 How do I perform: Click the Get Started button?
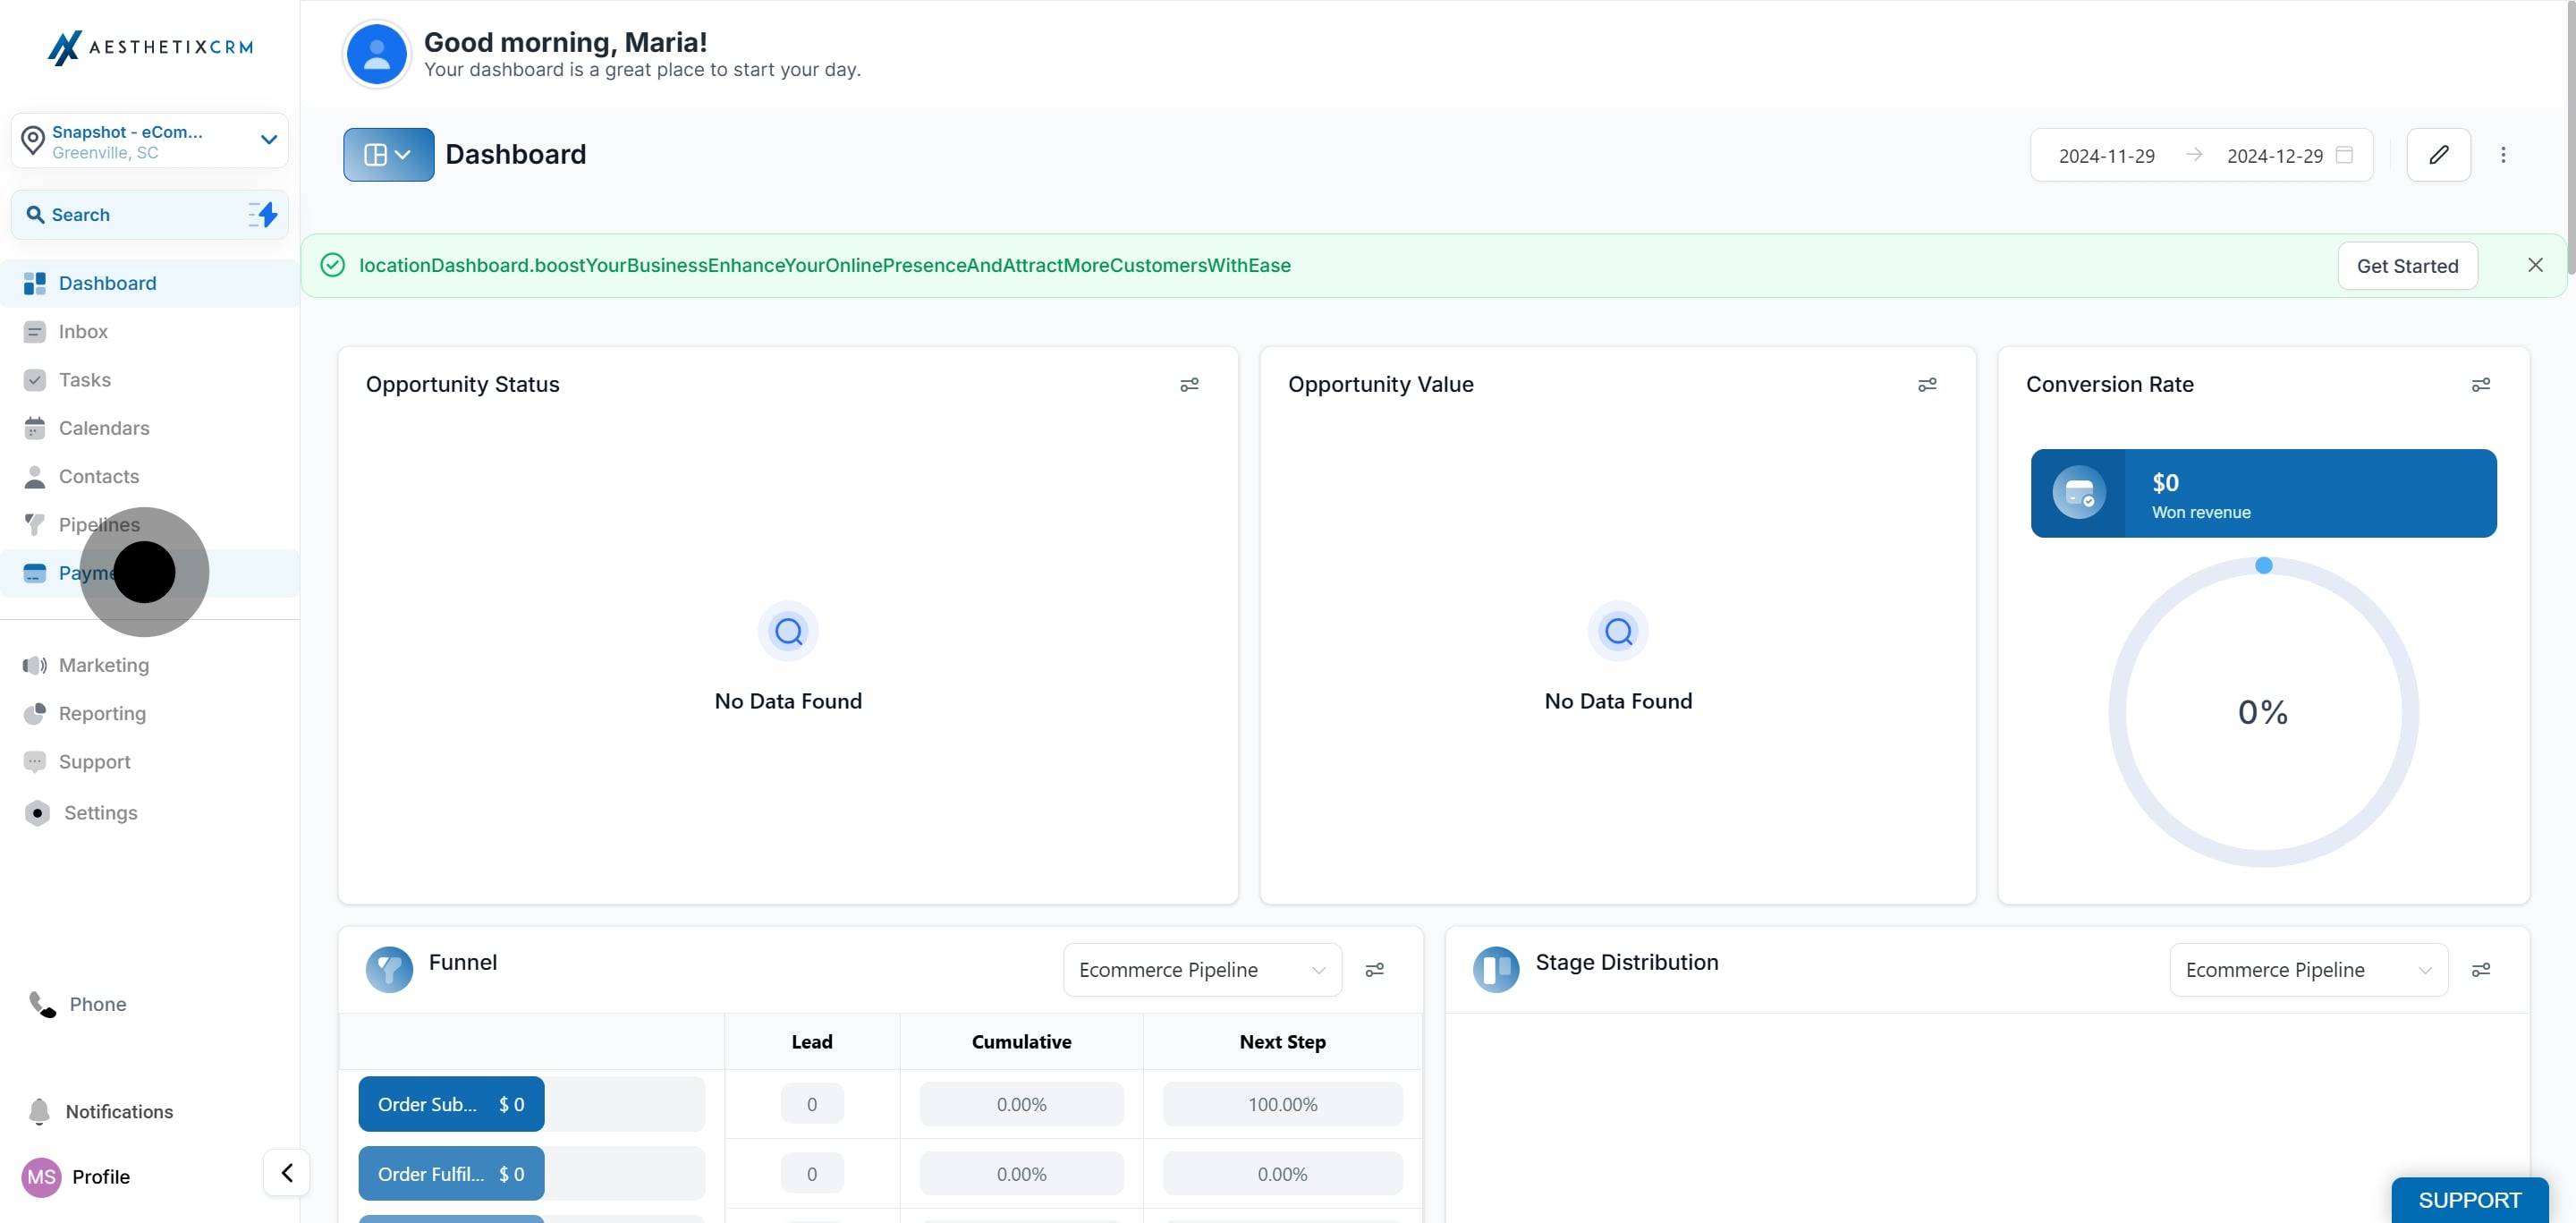2407,266
